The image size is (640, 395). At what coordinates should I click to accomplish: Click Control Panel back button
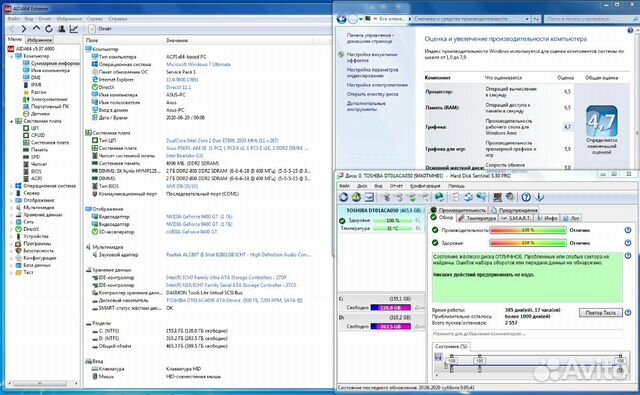pyautogui.click(x=342, y=19)
